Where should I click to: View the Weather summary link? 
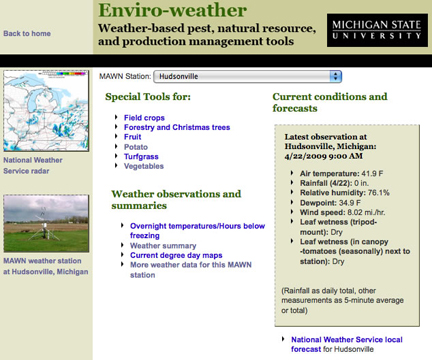coord(163,246)
